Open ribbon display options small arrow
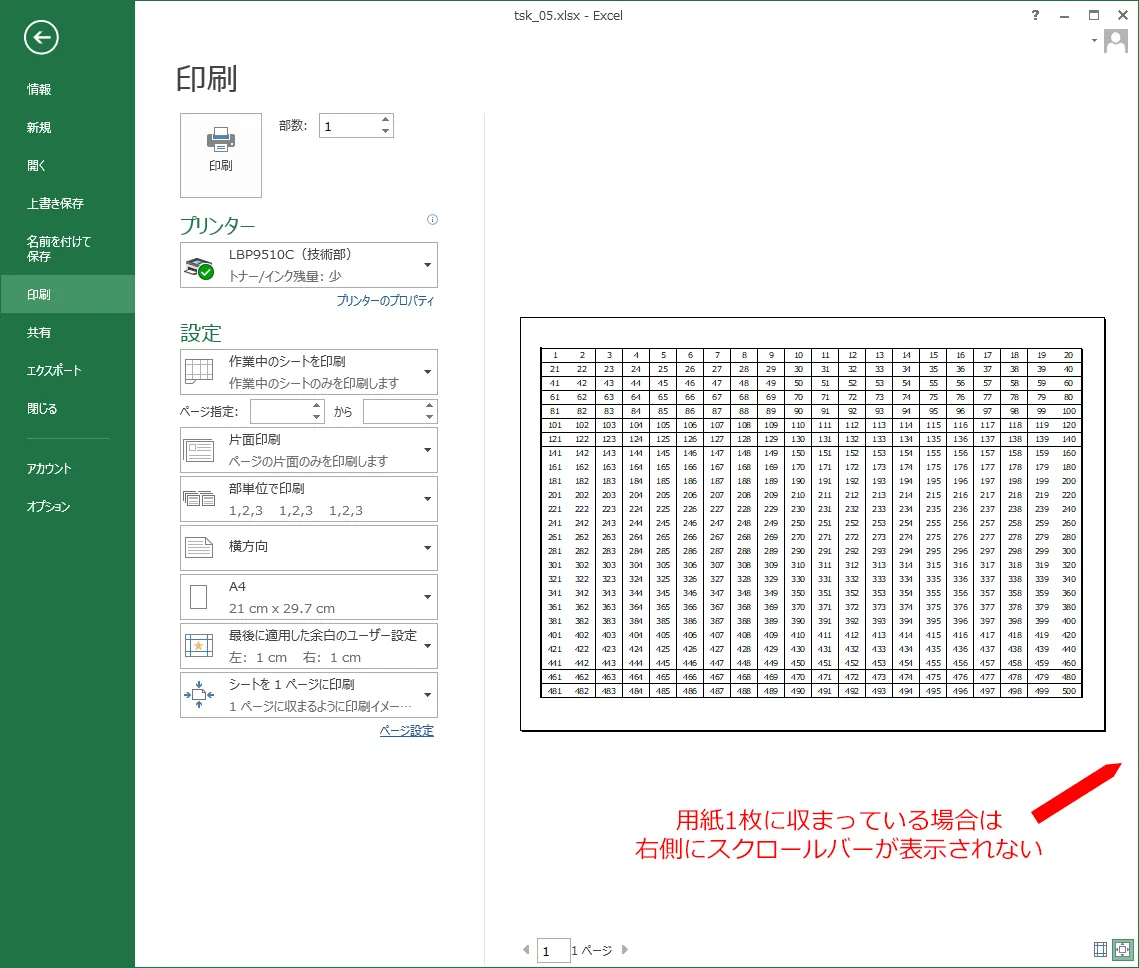 (1094, 41)
